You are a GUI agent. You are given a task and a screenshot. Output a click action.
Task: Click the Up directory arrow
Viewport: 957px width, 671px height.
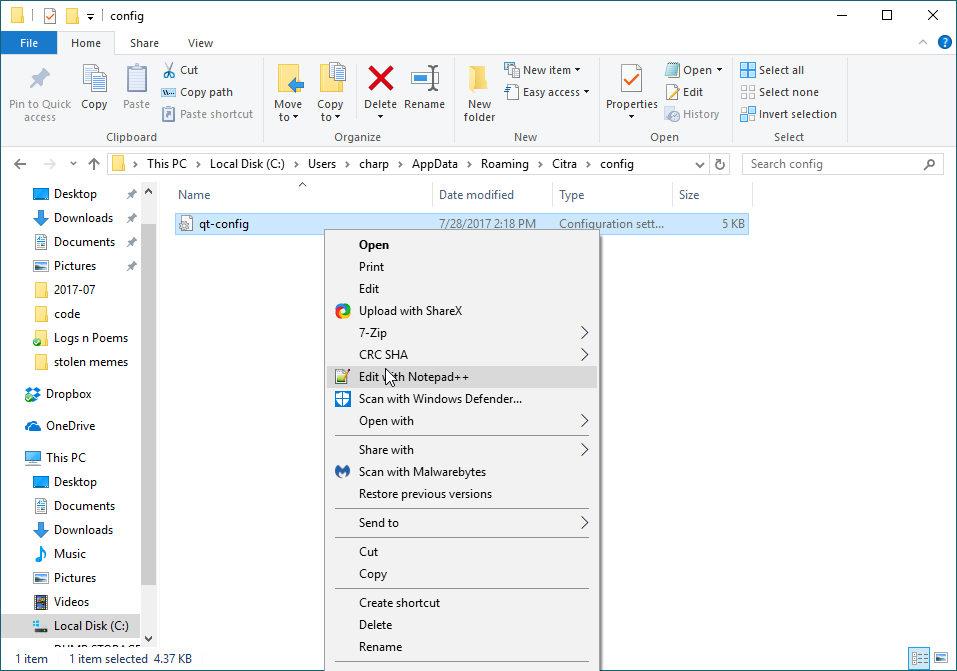pos(94,164)
